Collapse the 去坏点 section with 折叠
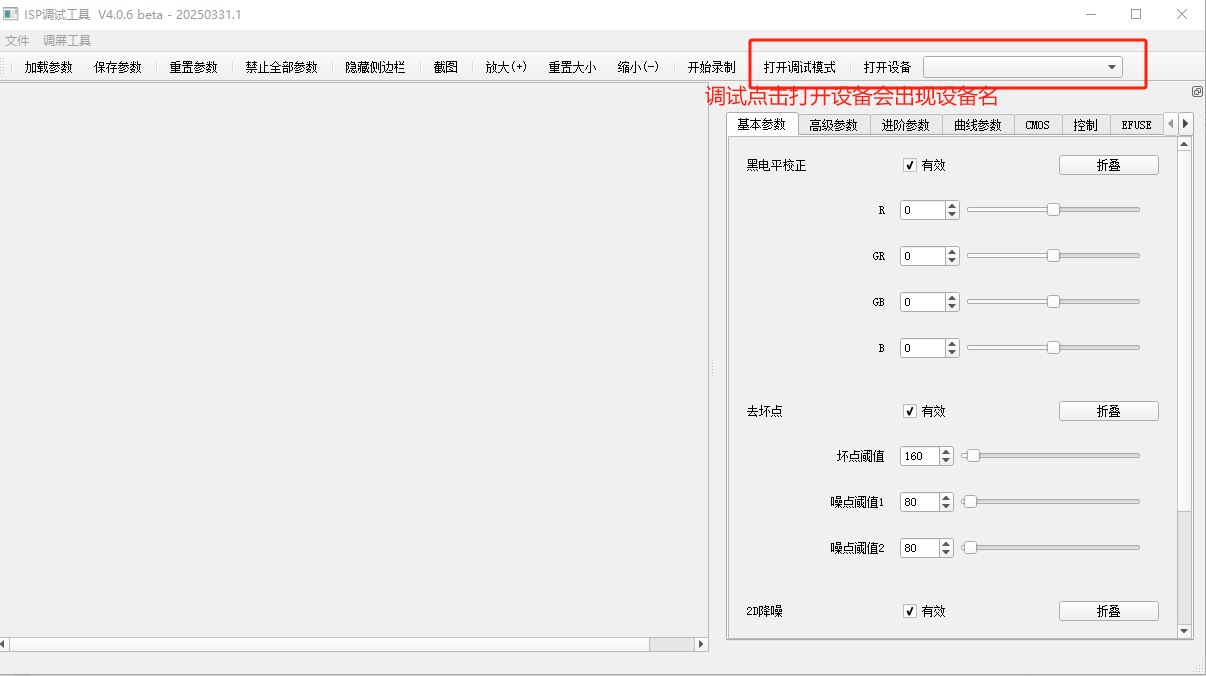 [1109, 411]
